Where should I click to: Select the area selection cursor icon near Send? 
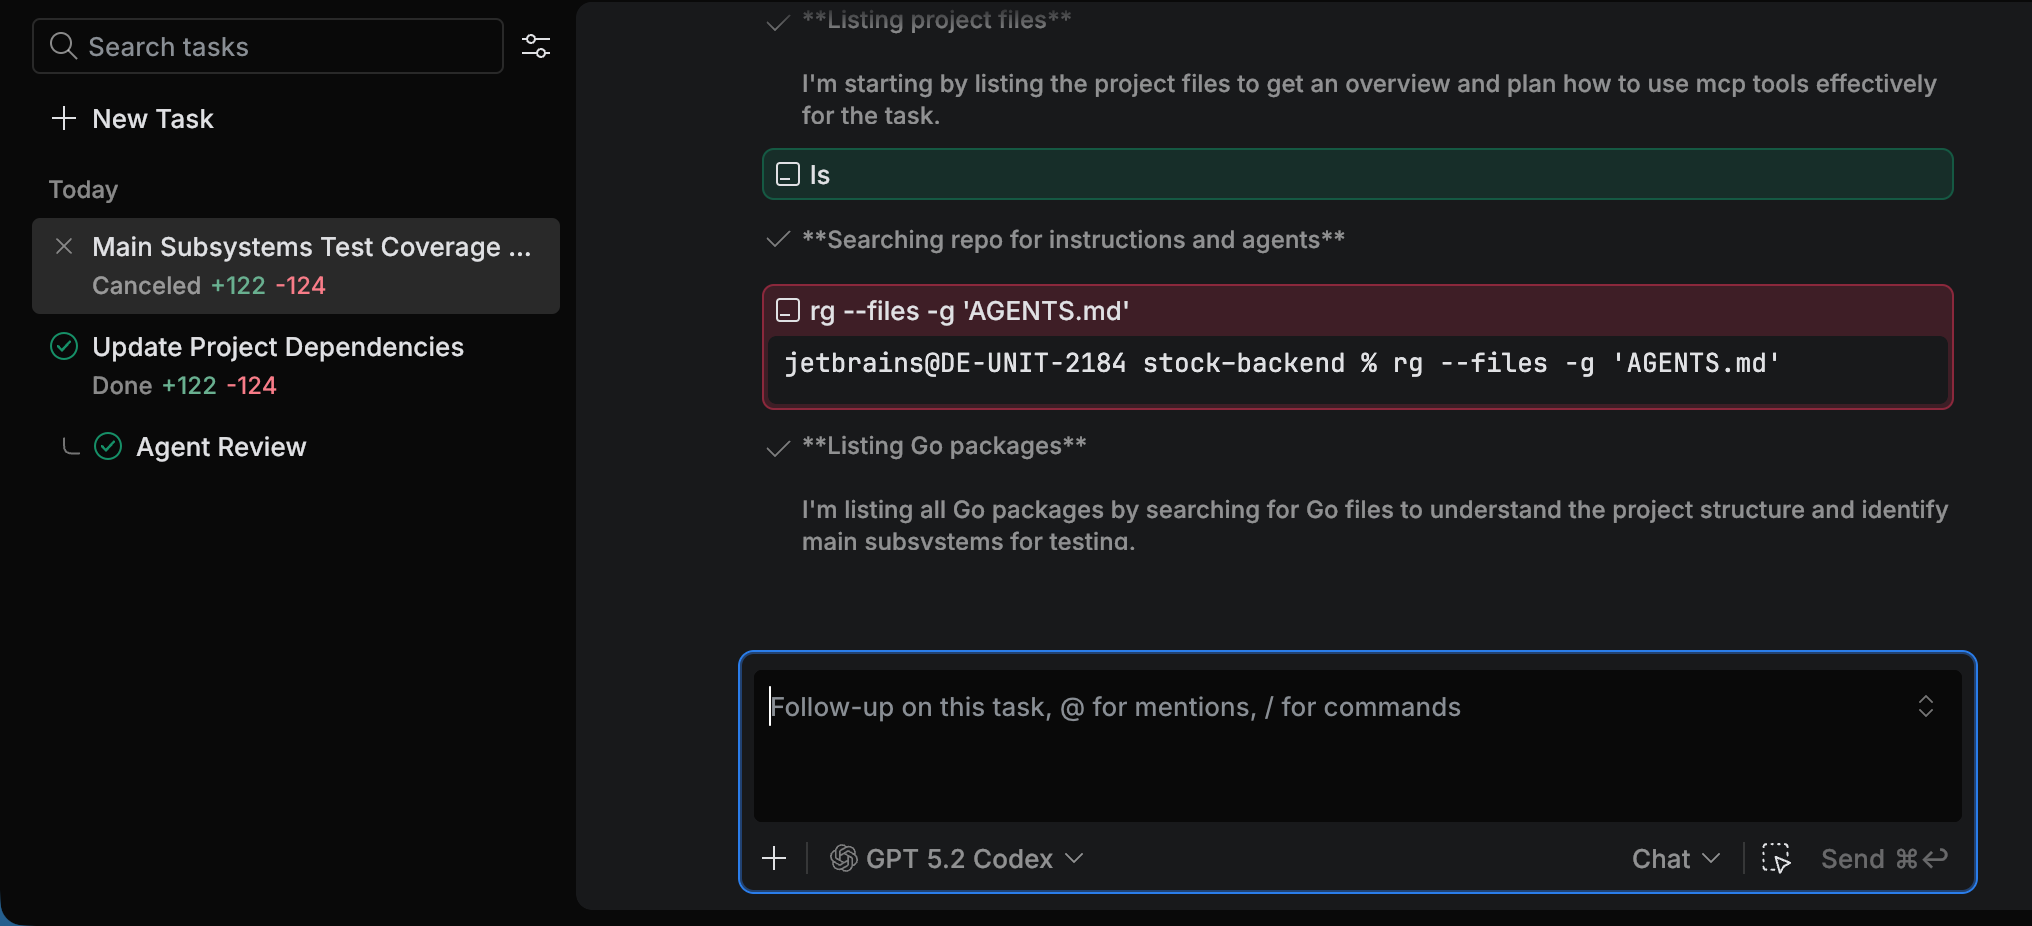pos(1775,858)
